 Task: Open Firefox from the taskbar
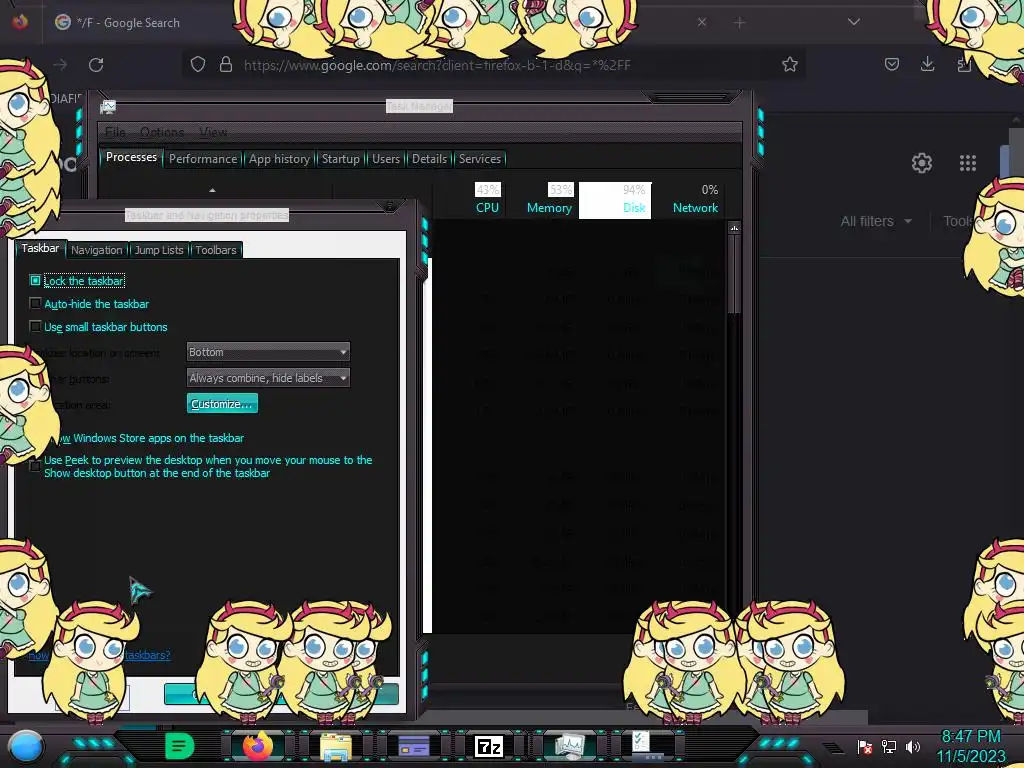coord(257,746)
